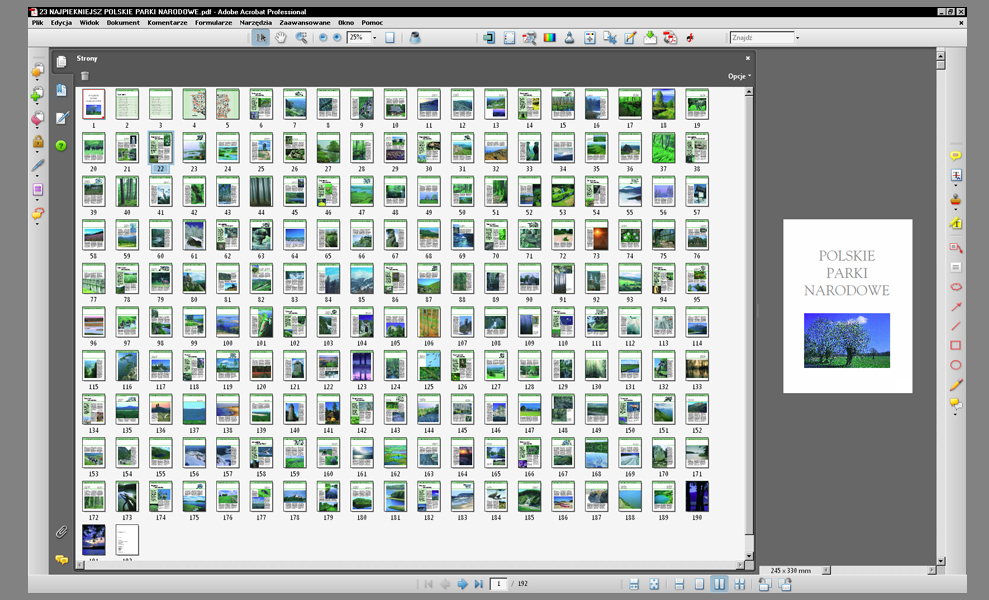The width and height of the screenshot is (989, 600).
Task: Click the Export pink arrow icon
Action: (x=37, y=118)
